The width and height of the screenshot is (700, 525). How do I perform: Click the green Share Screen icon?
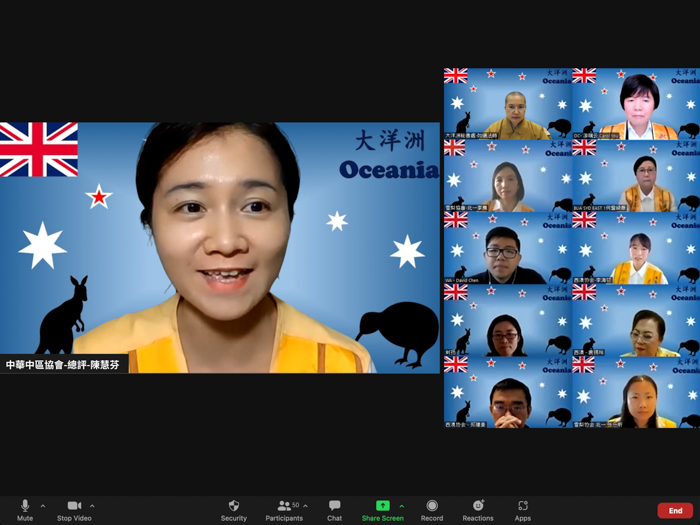click(383, 505)
